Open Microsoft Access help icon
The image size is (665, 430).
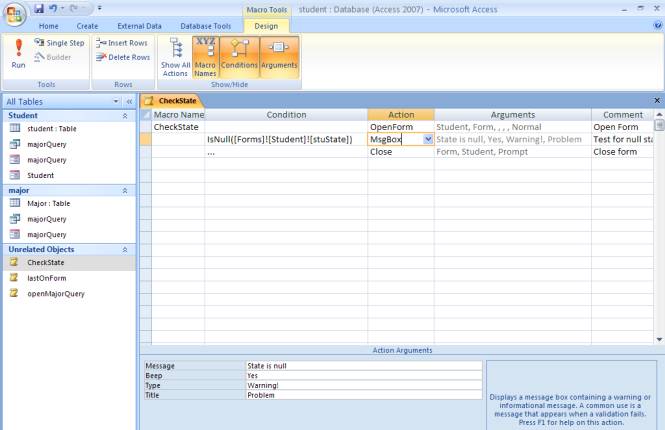658,25
